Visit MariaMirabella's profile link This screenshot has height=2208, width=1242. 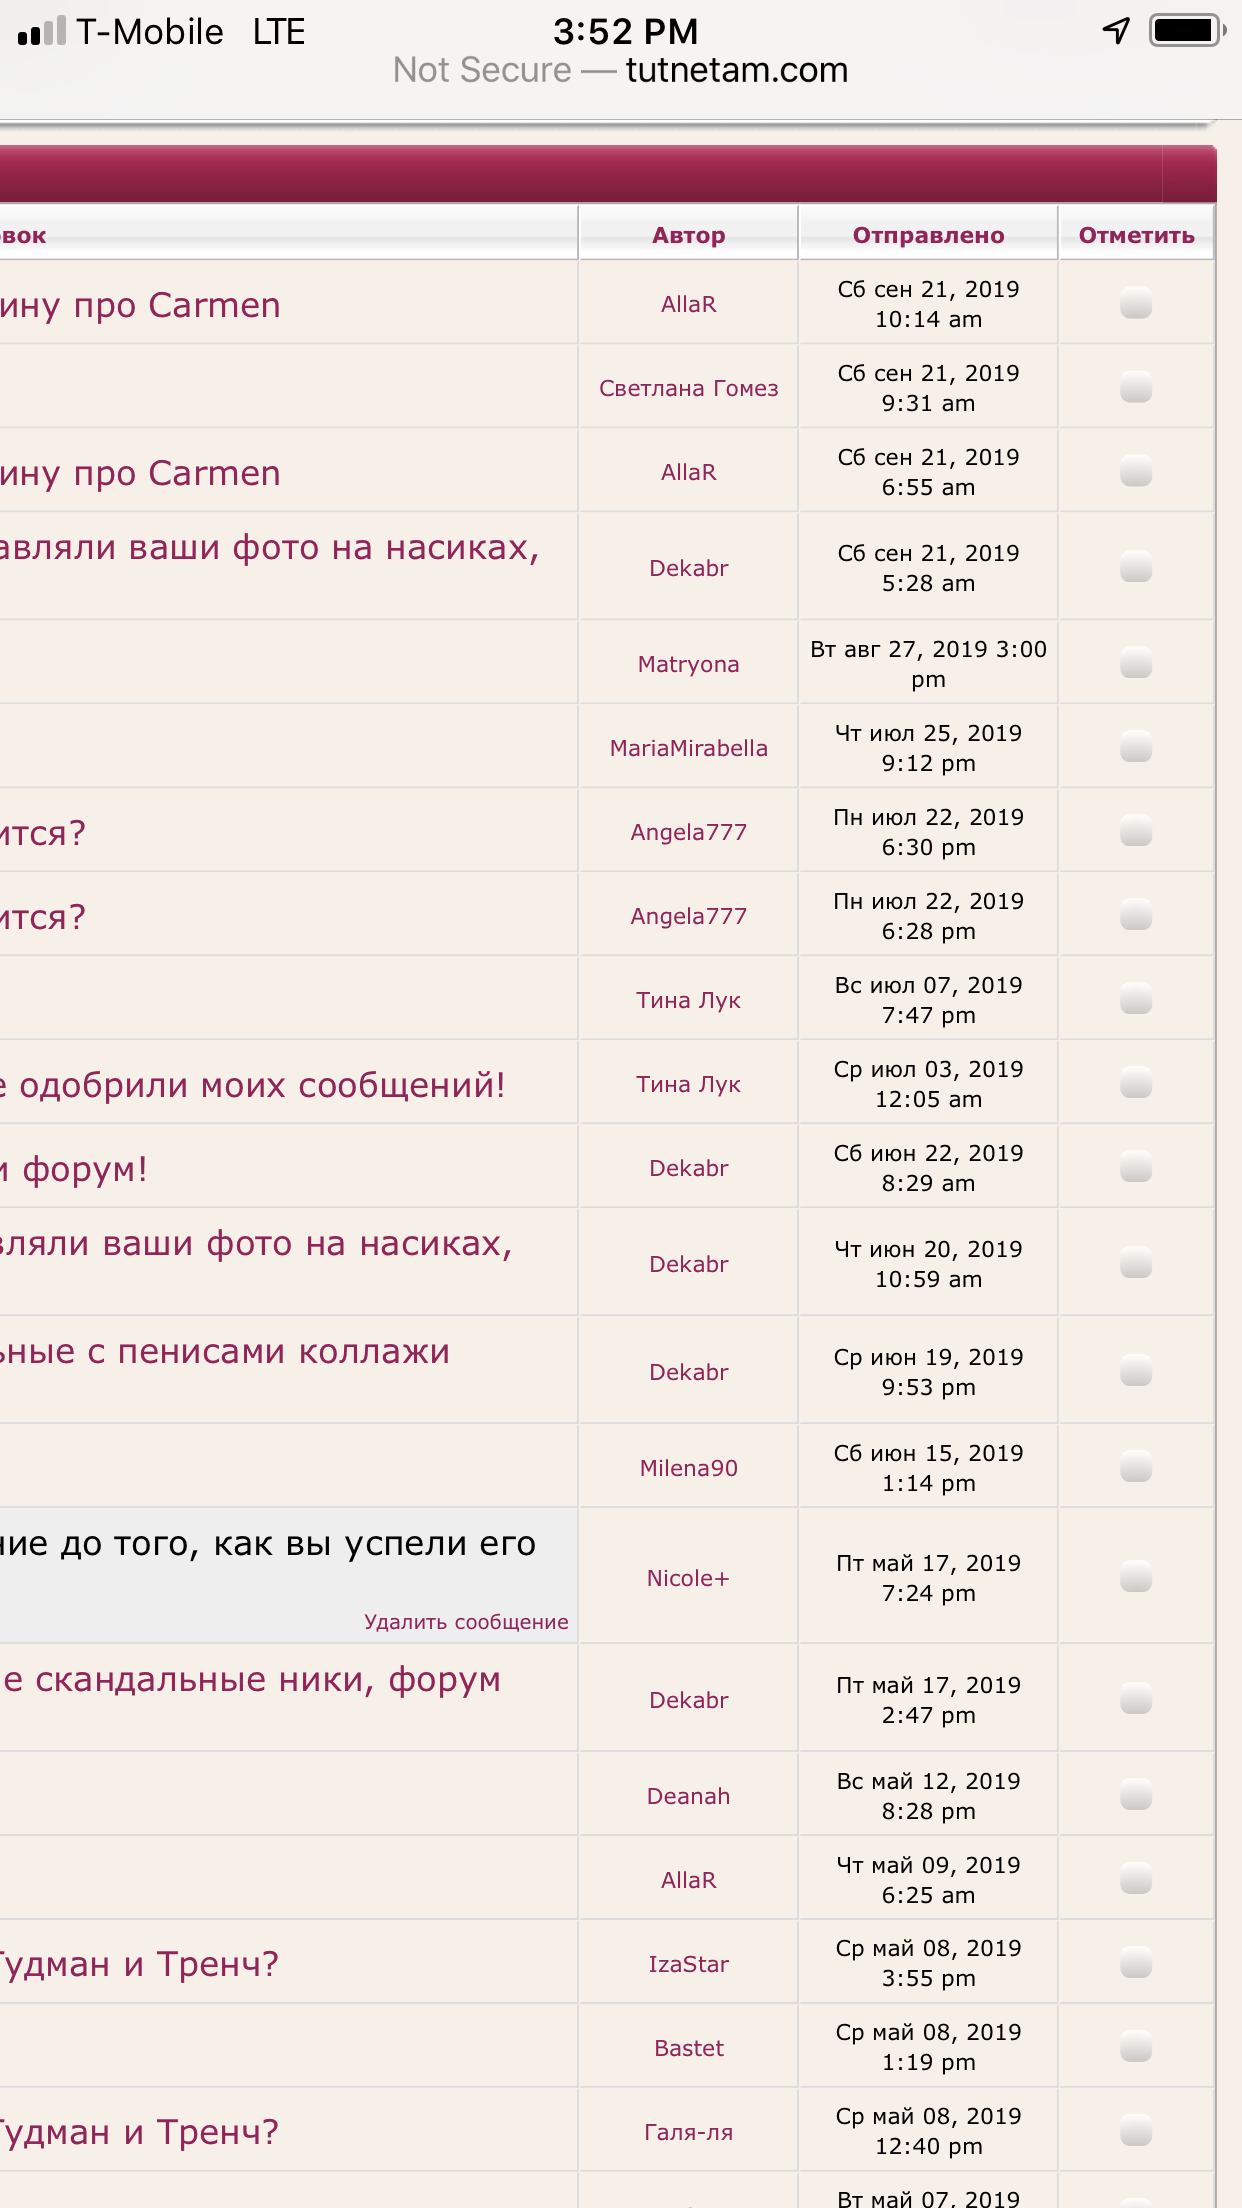click(688, 748)
